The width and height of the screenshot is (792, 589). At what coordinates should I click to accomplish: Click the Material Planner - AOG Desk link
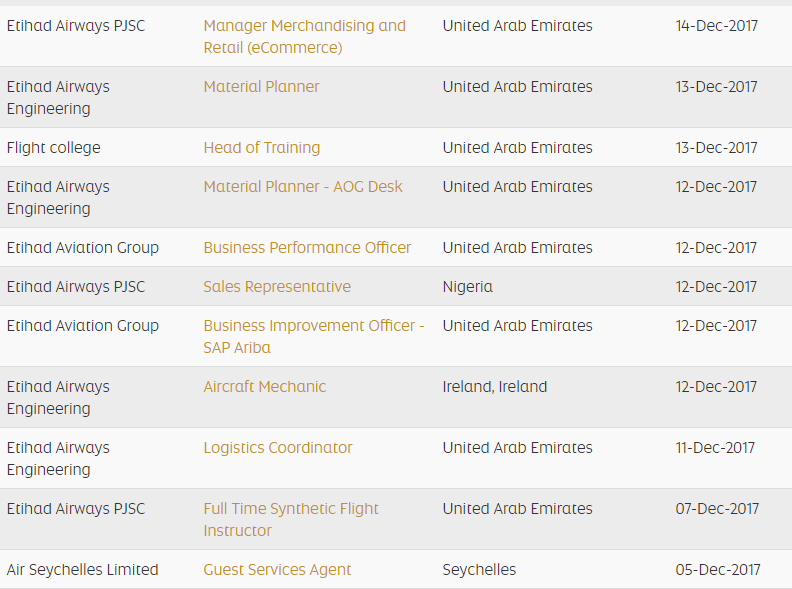point(303,187)
